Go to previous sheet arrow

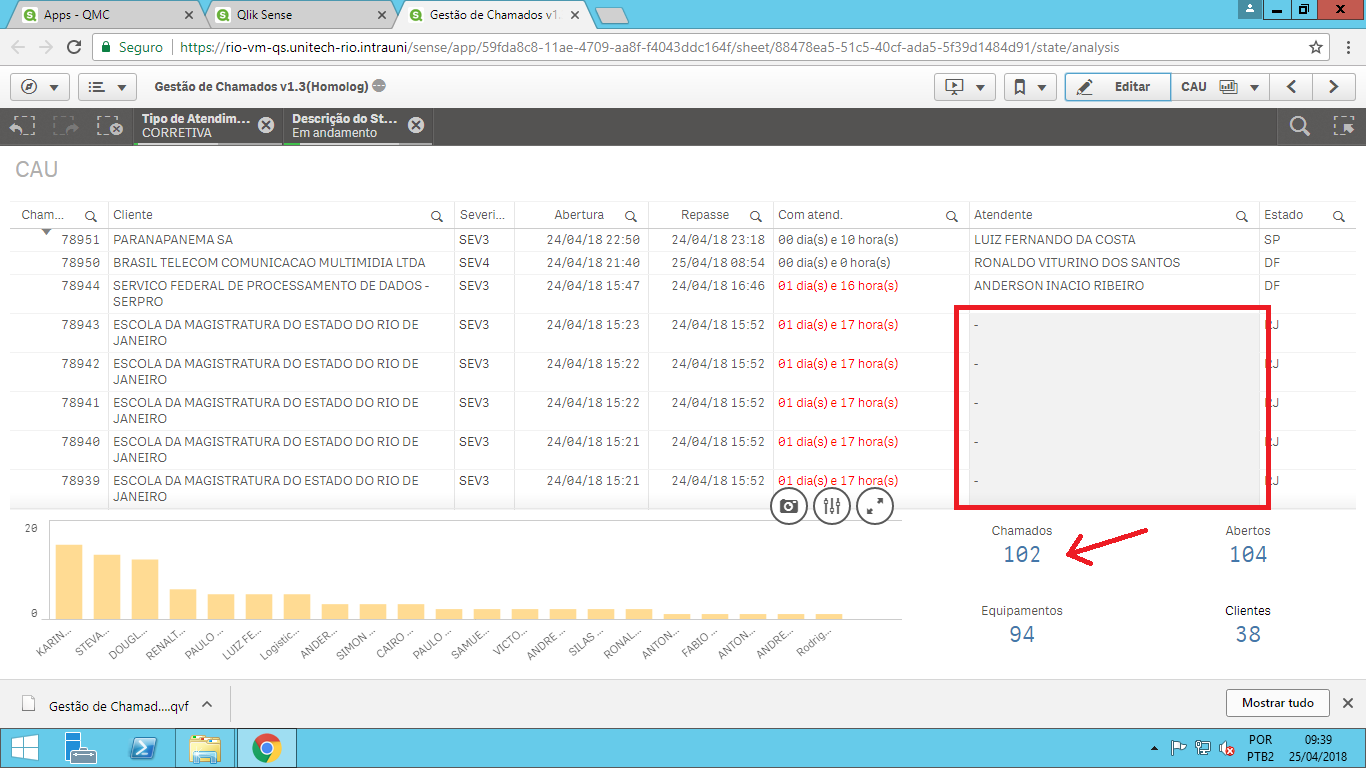(x=1292, y=87)
